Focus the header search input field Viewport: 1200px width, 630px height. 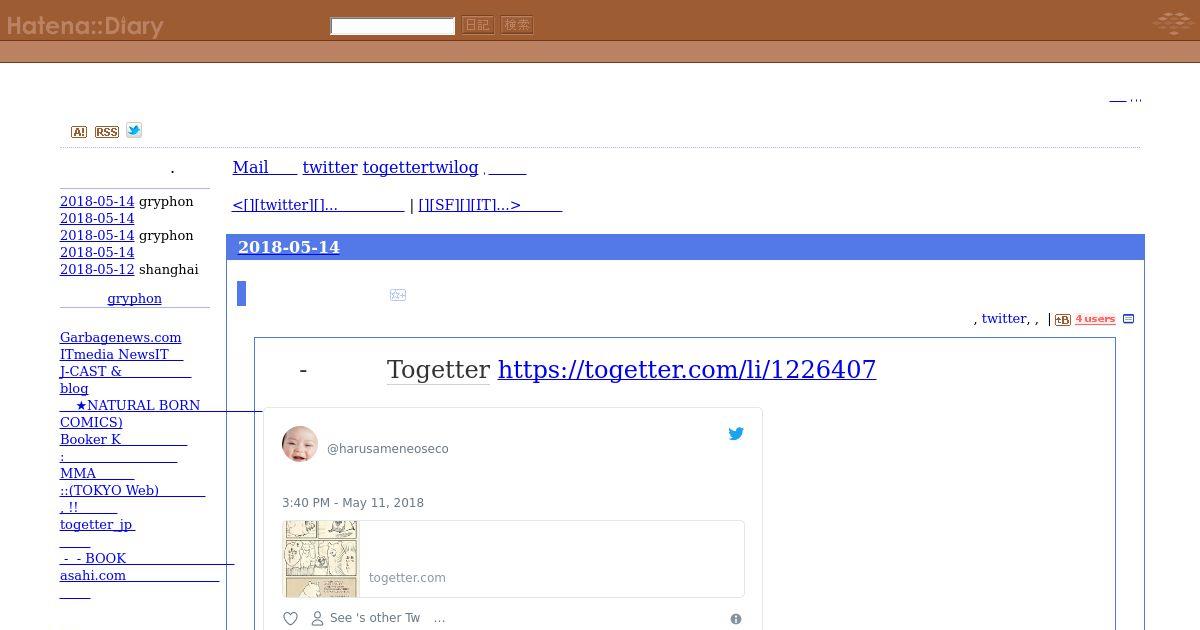(x=393, y=26)
